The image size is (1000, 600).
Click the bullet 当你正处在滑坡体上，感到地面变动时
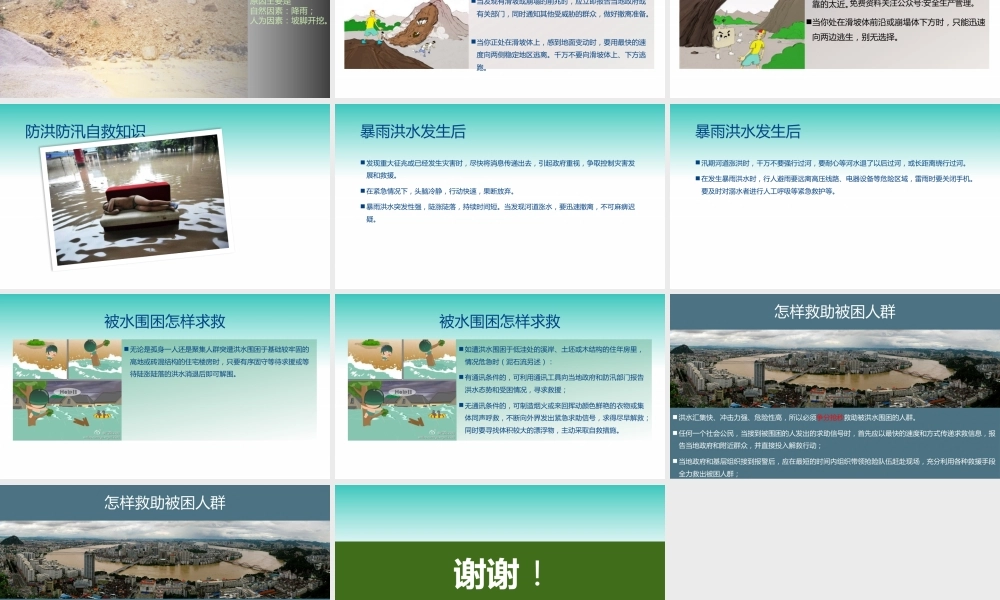(x=559, y=55)
